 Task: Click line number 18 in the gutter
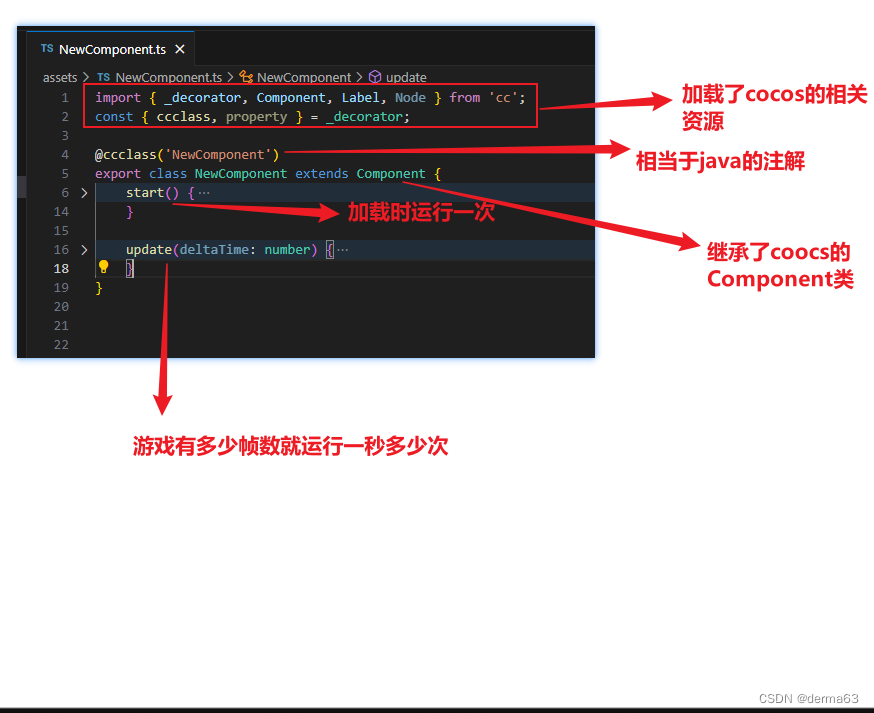[61, 268]
